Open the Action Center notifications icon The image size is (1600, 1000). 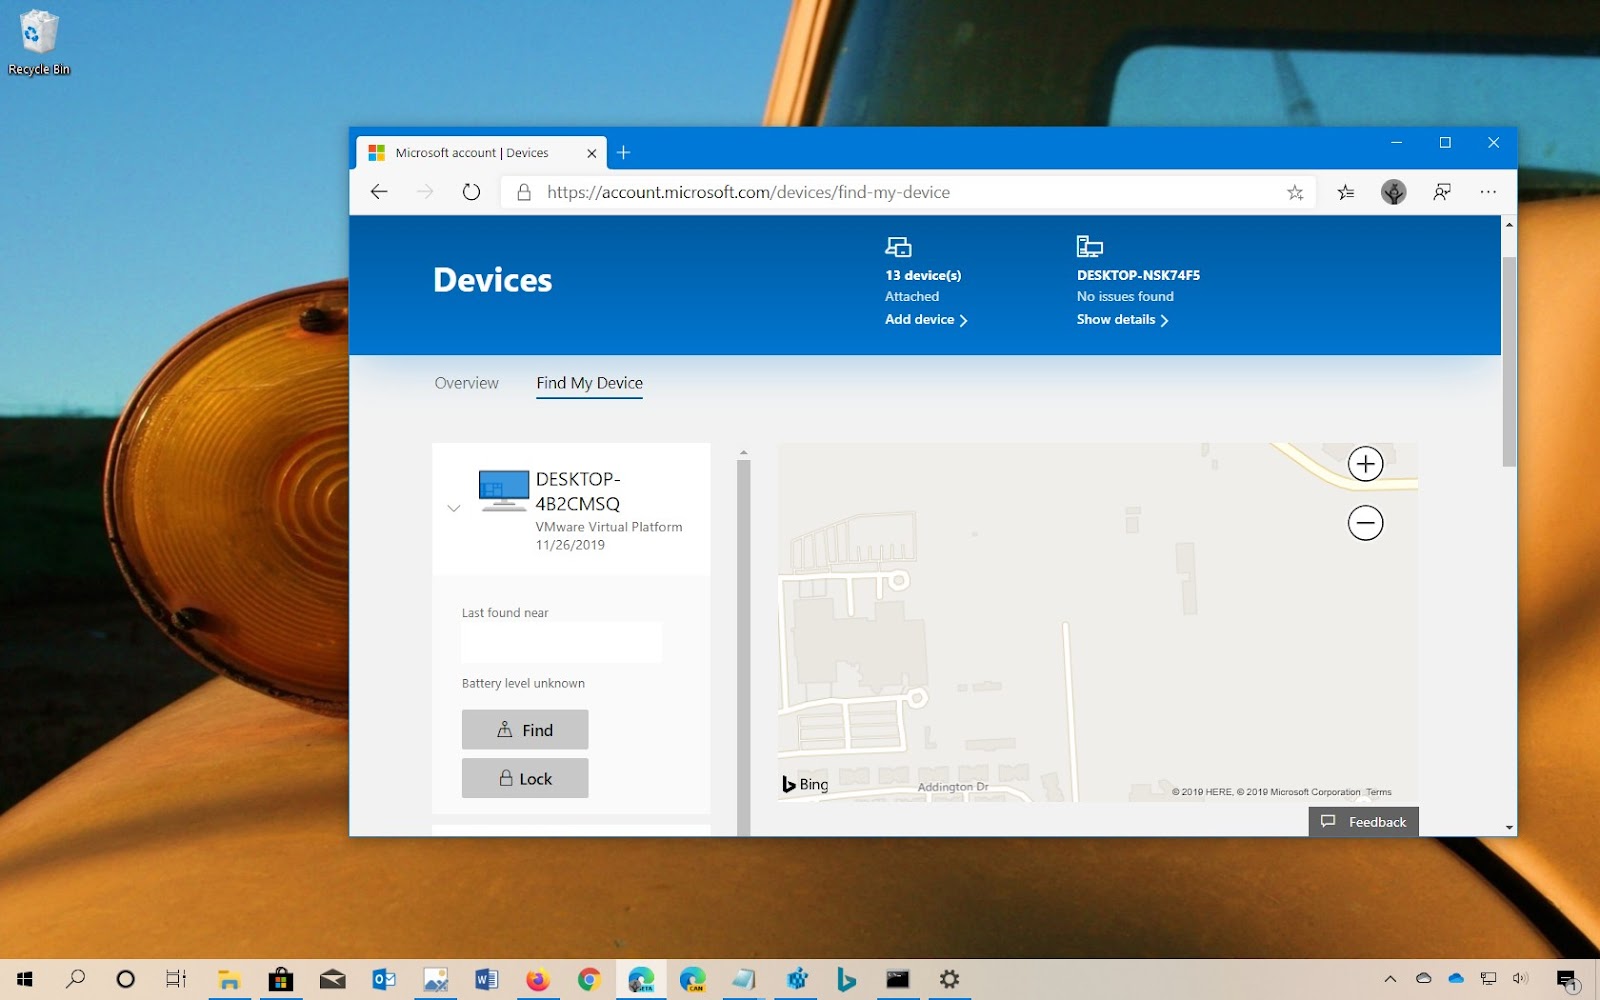point(1568,979)
